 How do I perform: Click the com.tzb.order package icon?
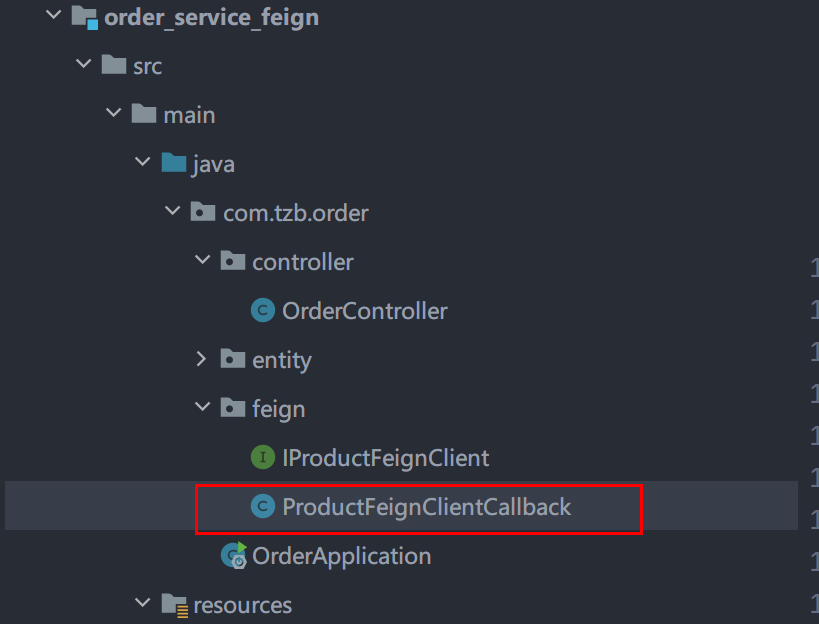tap(203, 213)
